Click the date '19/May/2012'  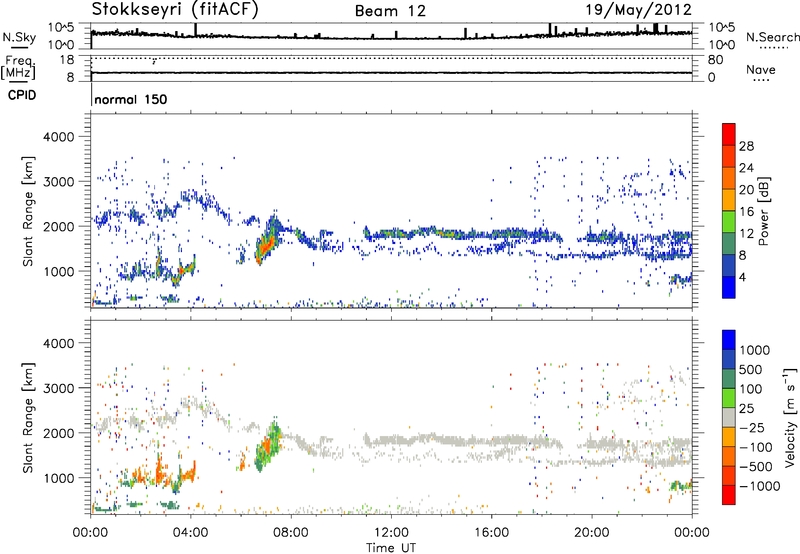(x=638, y=10)
